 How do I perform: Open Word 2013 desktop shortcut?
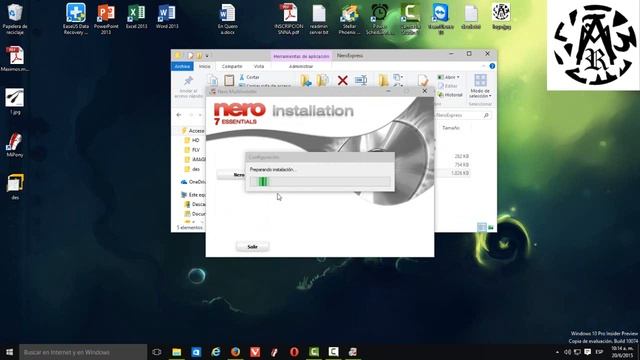(x=167, y=16)
